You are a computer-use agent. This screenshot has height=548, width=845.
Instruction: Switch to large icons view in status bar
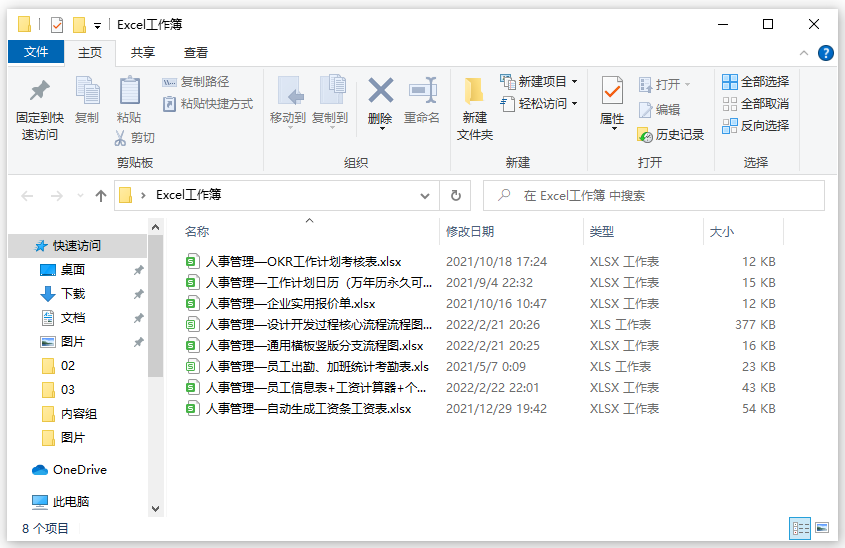[822, 528]
